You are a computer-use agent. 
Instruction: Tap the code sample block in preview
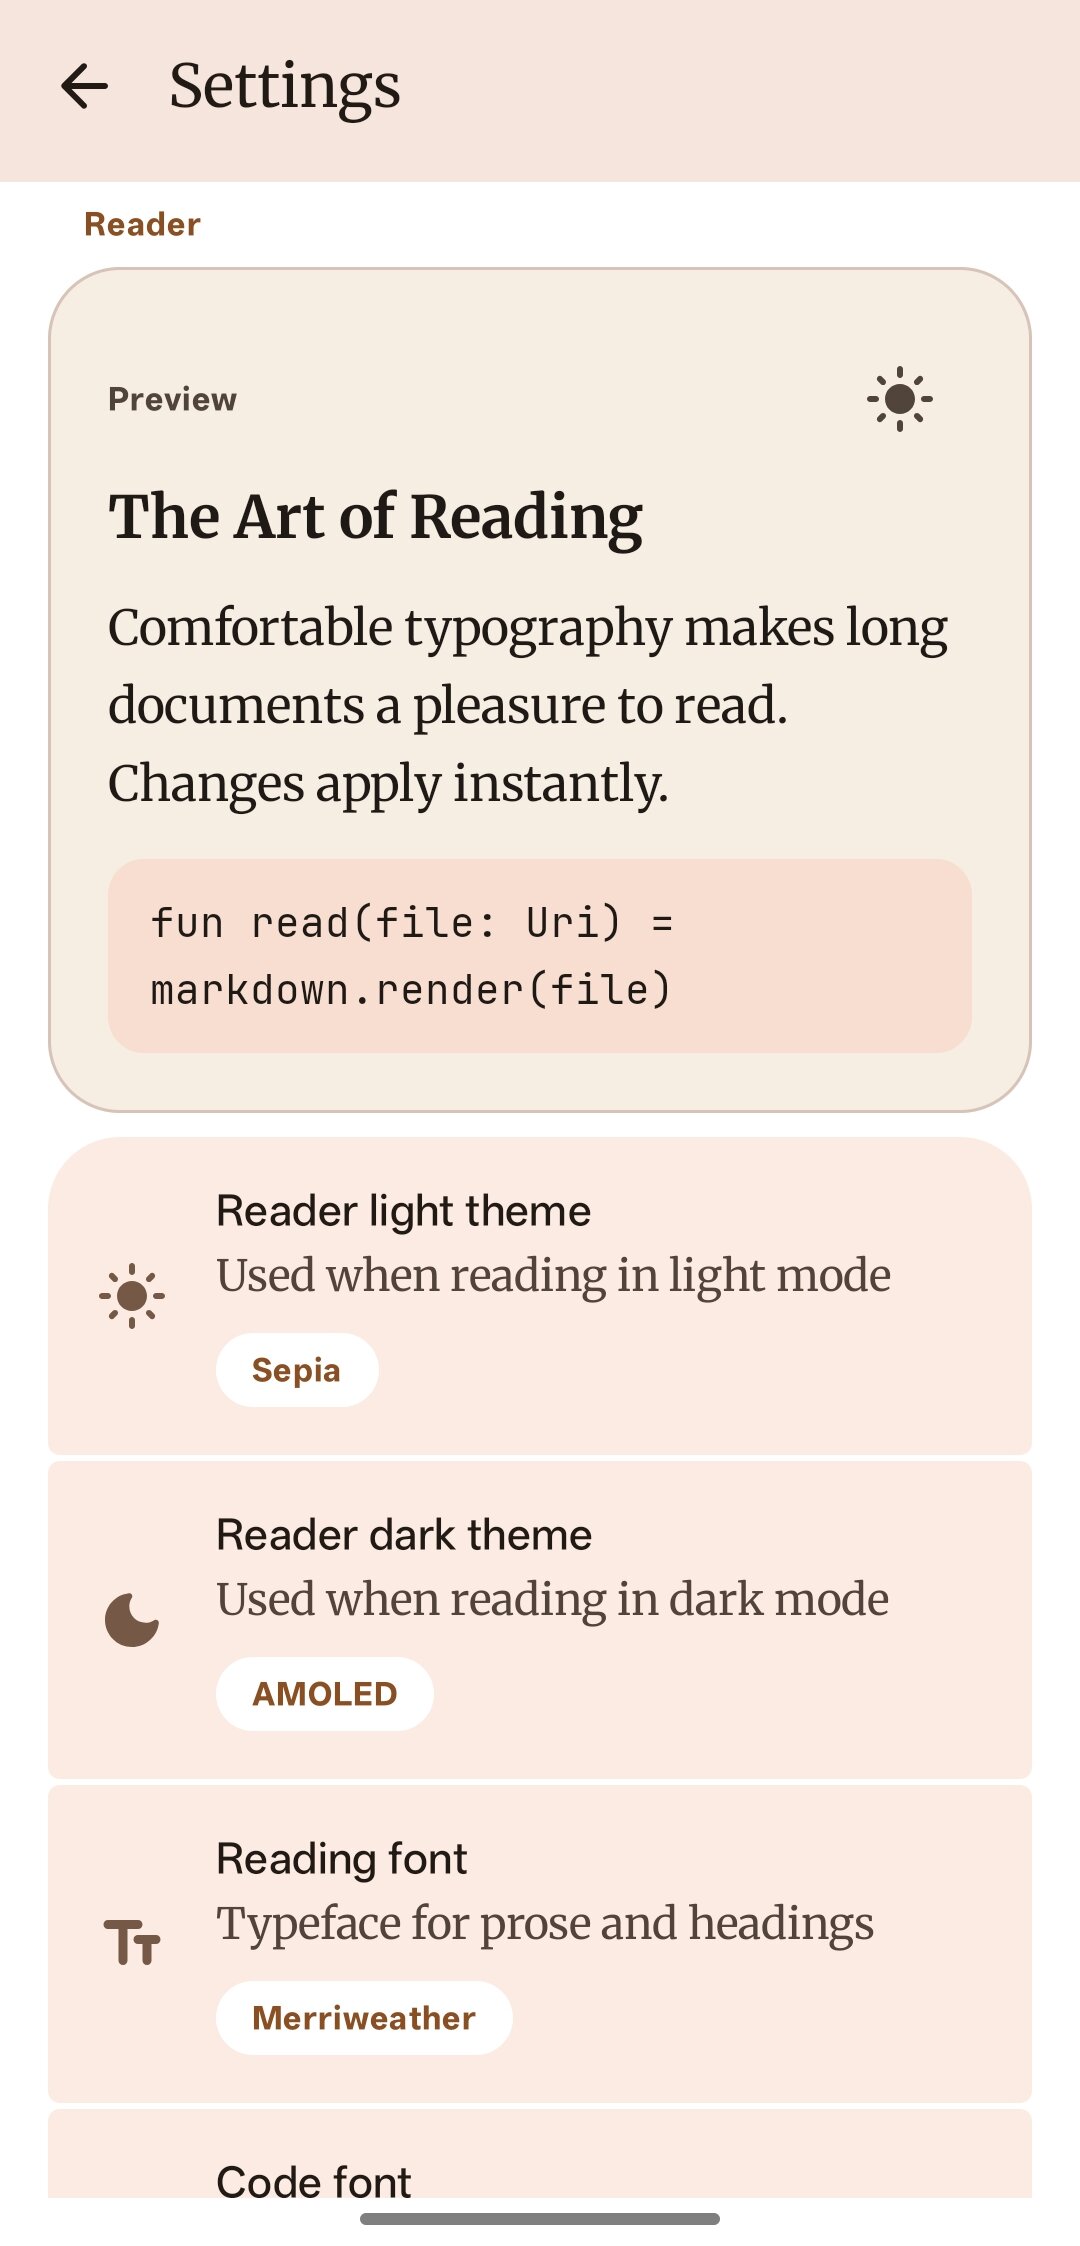pos(540,955)
